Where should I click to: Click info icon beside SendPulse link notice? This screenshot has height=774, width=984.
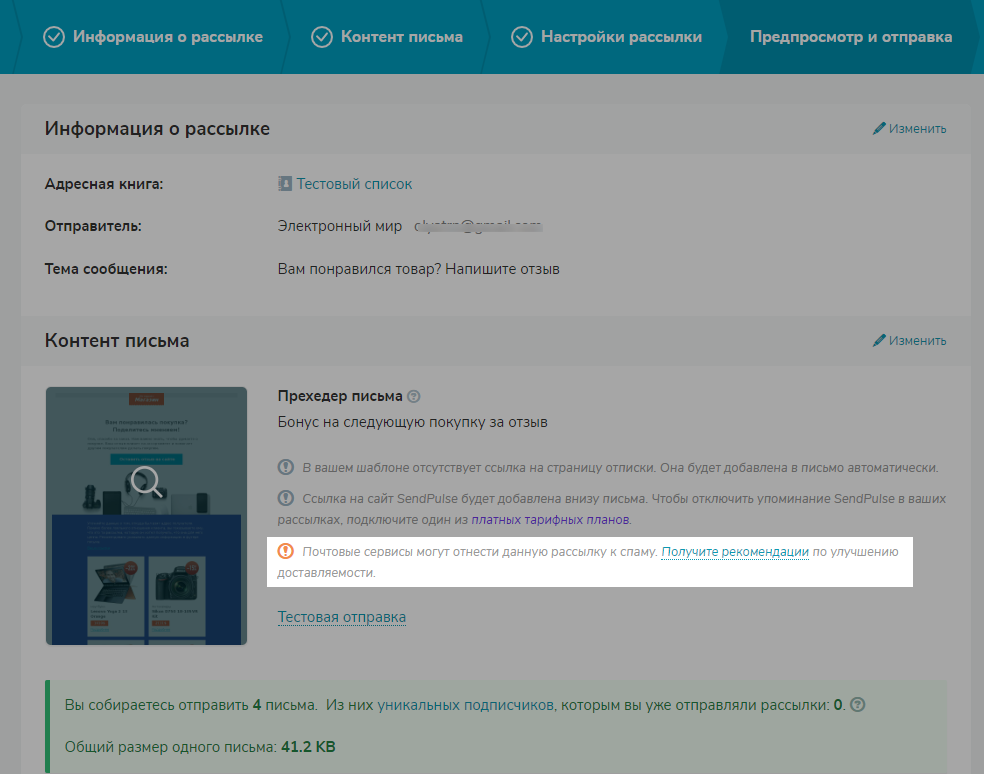coord(286,498)
